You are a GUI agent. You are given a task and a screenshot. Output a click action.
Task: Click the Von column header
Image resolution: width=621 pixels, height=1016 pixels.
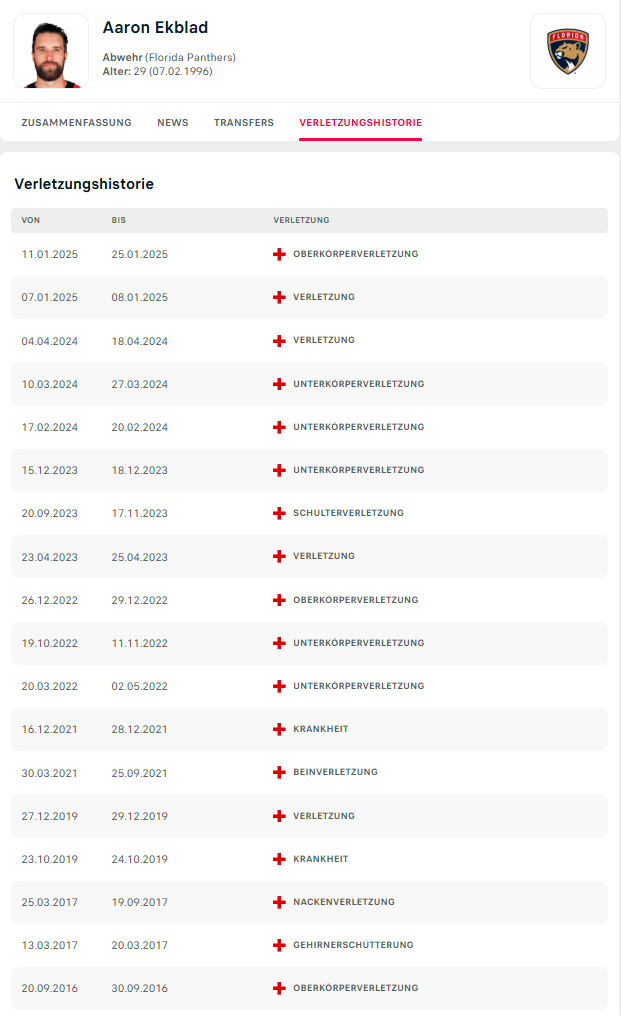coord(31,220)
